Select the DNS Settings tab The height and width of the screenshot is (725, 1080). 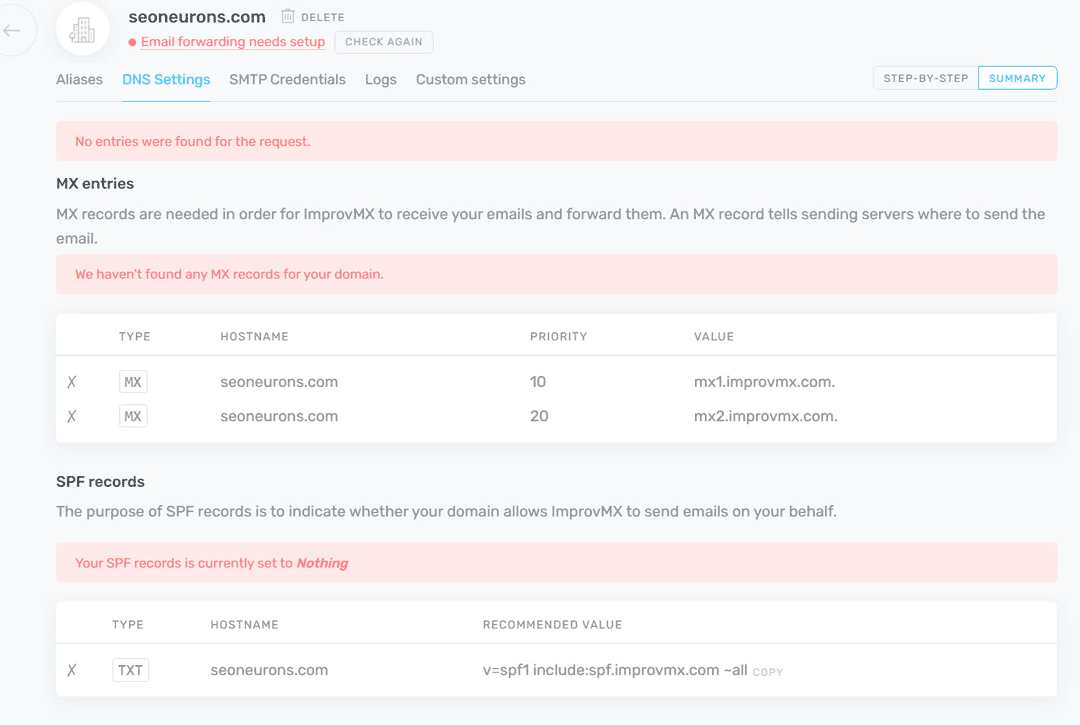click(x=166, y=79)
